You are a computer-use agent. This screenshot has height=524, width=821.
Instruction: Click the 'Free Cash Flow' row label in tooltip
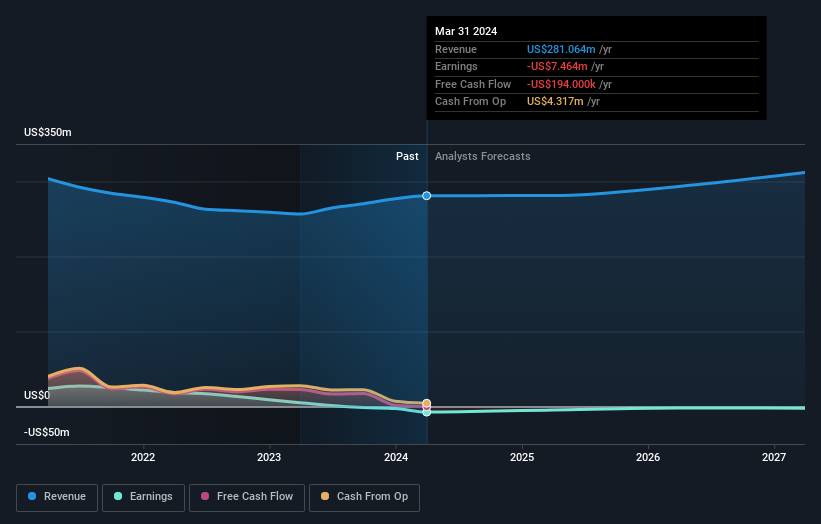tap(473, 84)
